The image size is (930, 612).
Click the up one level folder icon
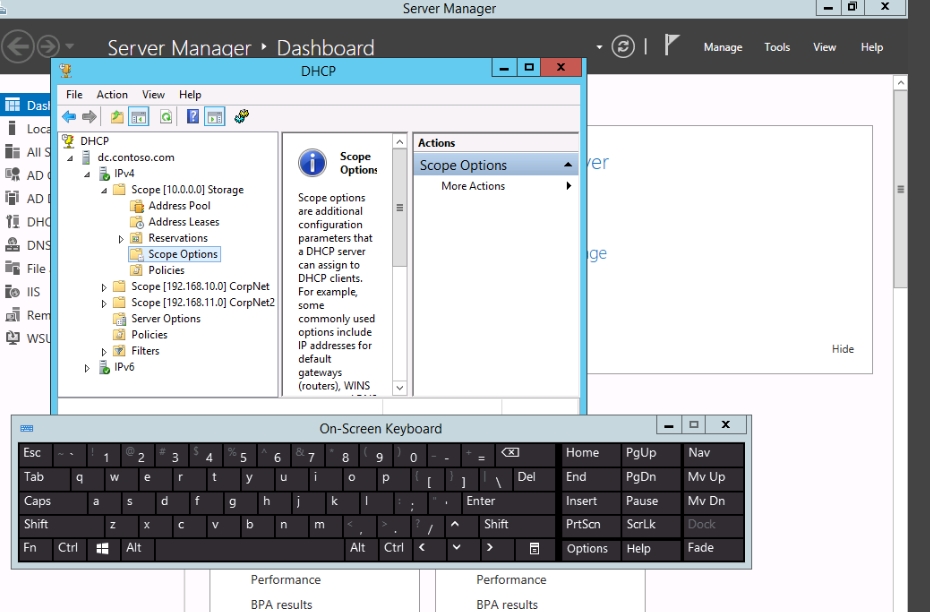pos(117,117)
